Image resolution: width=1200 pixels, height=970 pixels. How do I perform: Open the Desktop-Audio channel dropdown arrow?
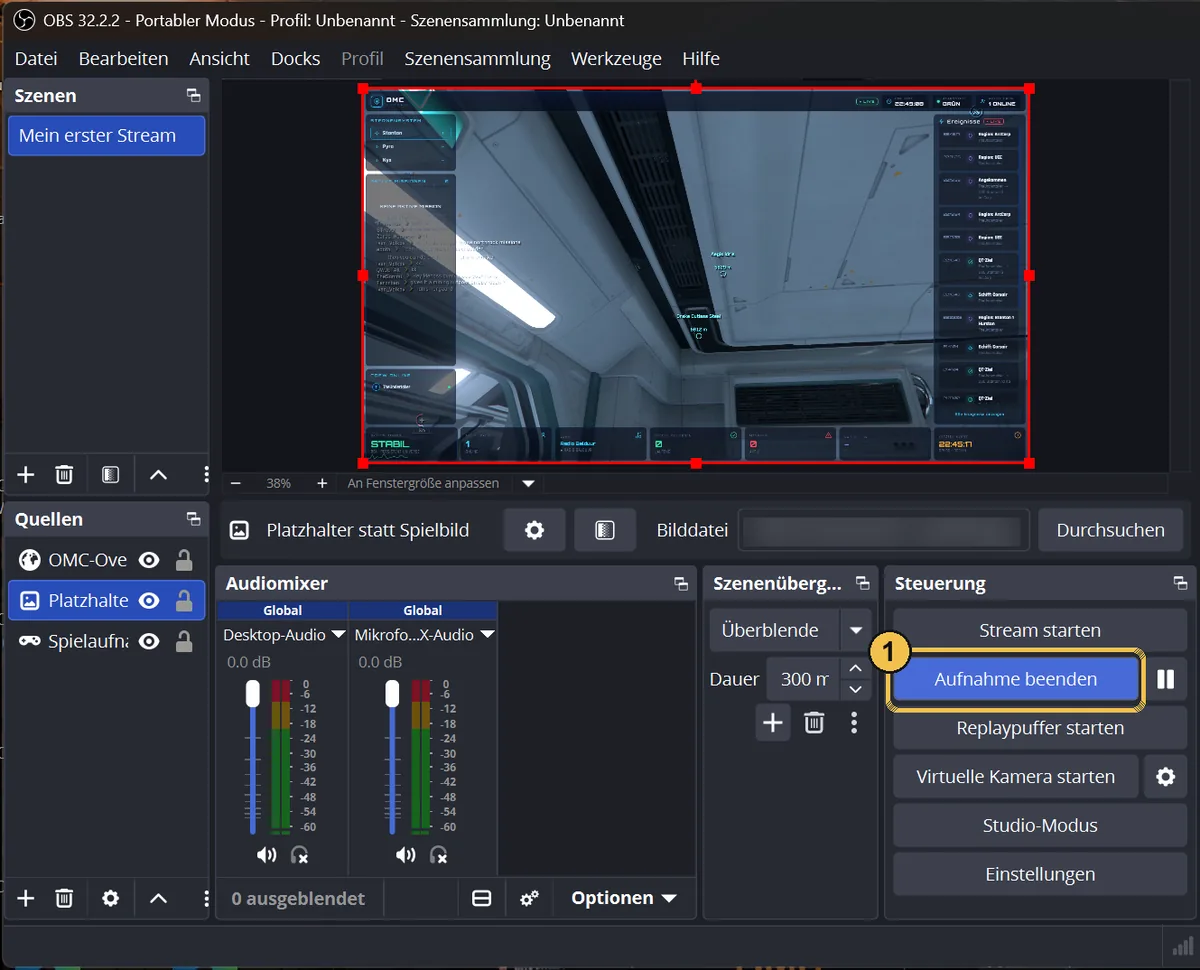[338, 635]
